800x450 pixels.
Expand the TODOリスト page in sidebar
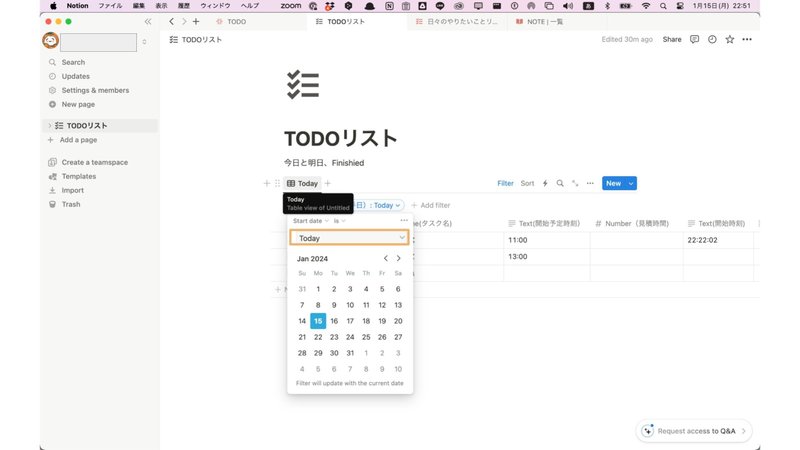coord(49,126)
